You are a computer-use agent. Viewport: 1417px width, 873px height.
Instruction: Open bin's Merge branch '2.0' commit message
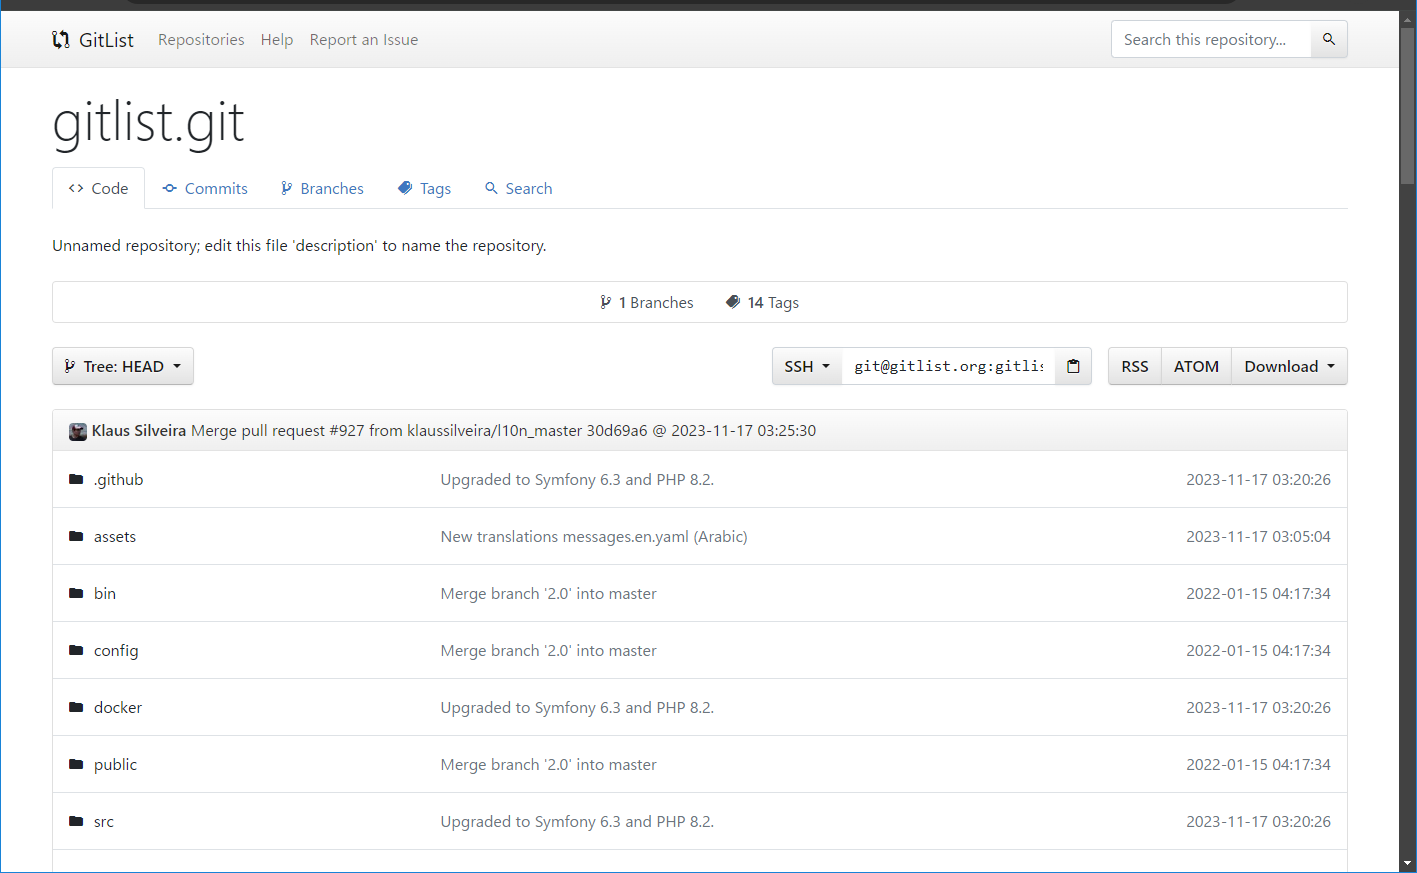point(549,593)
